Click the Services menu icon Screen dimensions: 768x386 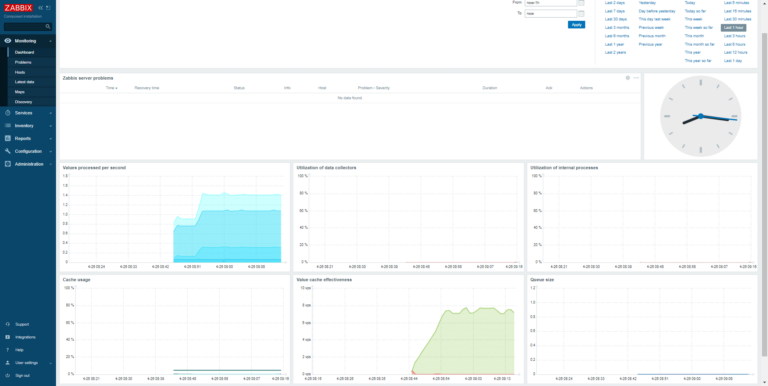click(x=8, y=113)
